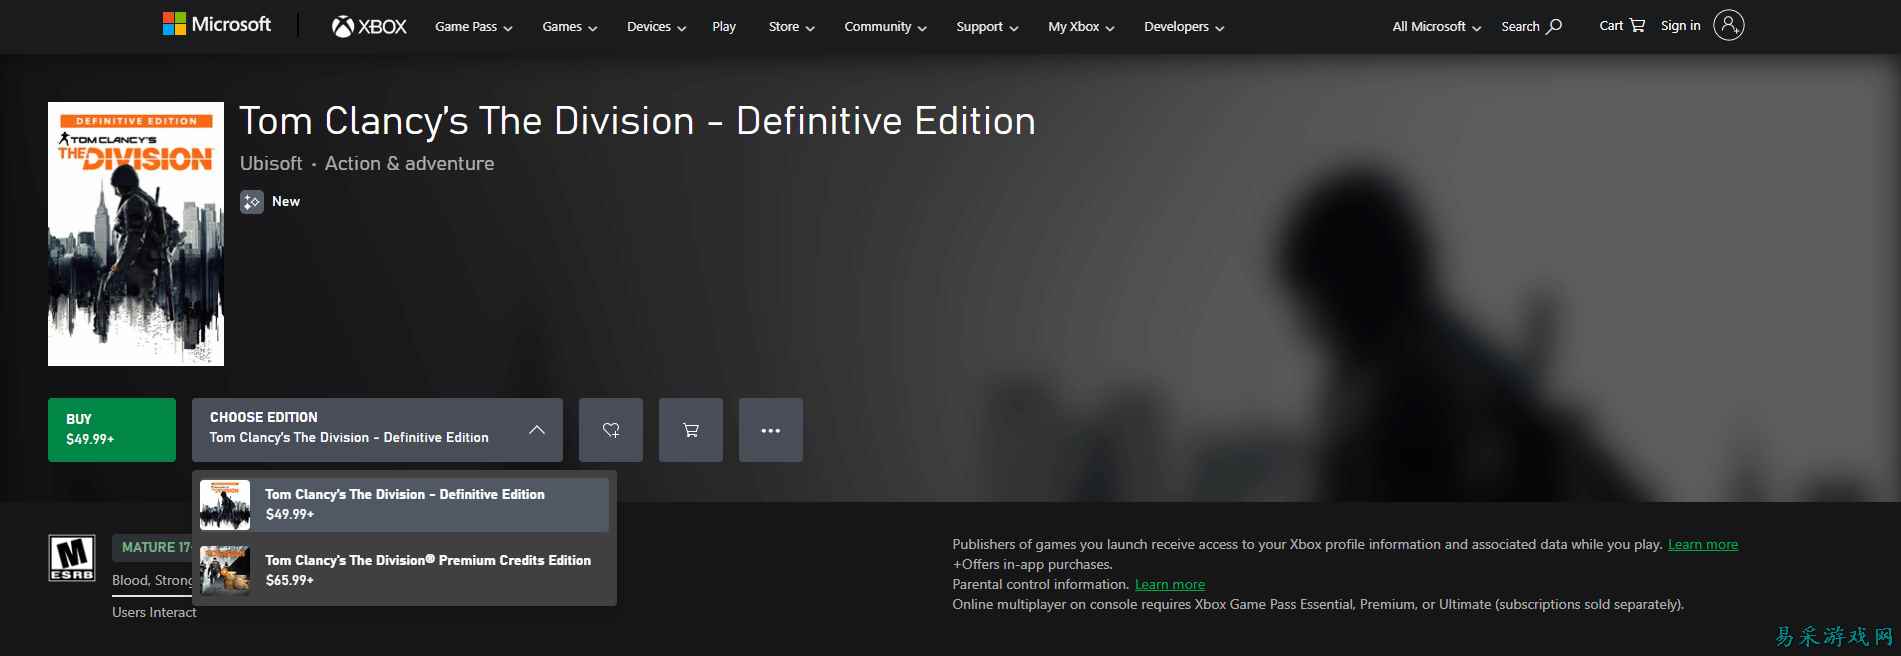Open the All Microsoft dropdown
The image size is (1901, 656).
[x=1436, y=27]
